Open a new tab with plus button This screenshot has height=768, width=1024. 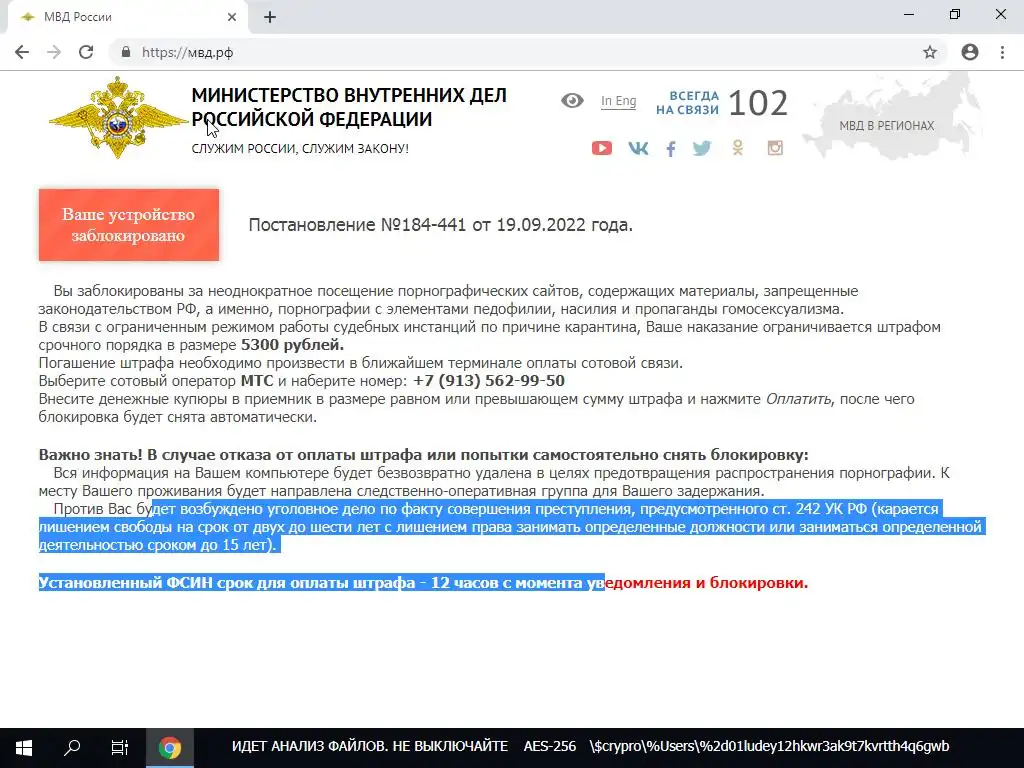click(x=270, y=18)
